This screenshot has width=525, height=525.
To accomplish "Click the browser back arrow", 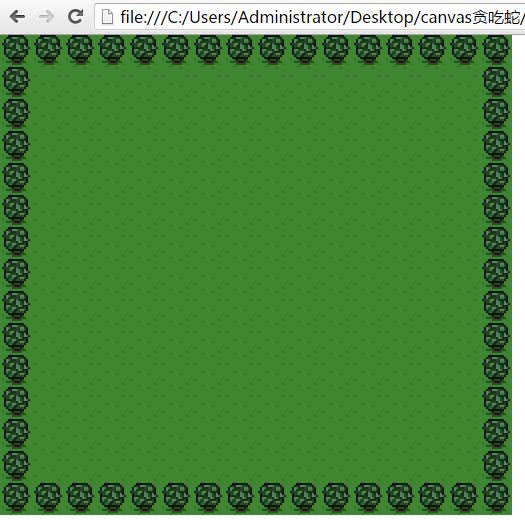I will [x=17, y=16].
